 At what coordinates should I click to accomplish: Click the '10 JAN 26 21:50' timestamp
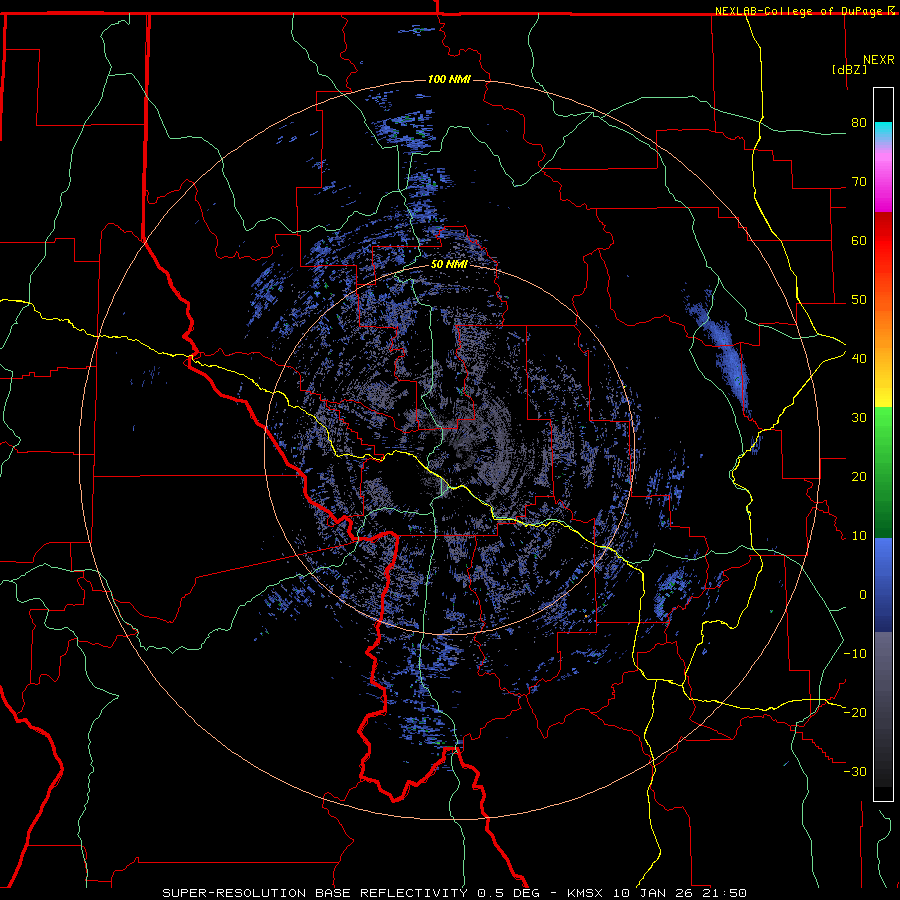(x=680, y=893)
